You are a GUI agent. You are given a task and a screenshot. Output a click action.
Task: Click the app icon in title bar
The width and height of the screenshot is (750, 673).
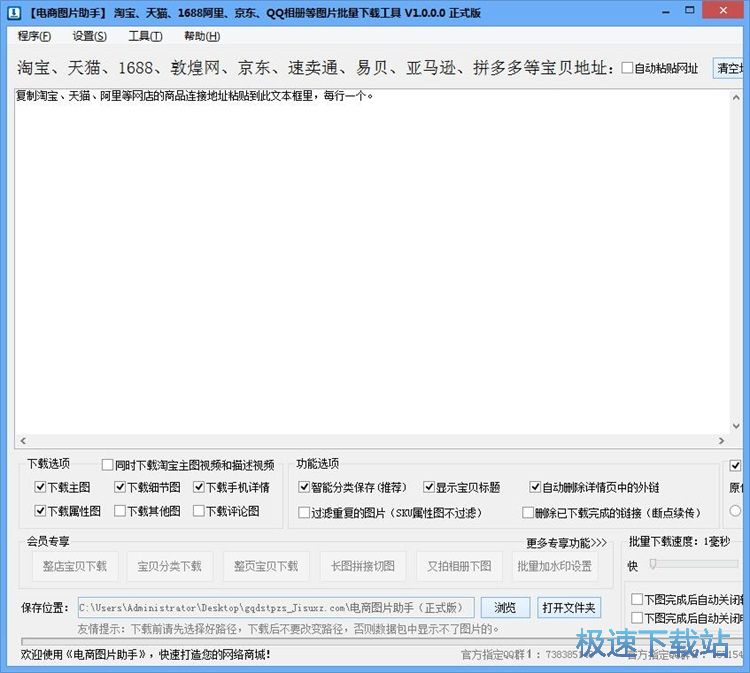[11, 12]
